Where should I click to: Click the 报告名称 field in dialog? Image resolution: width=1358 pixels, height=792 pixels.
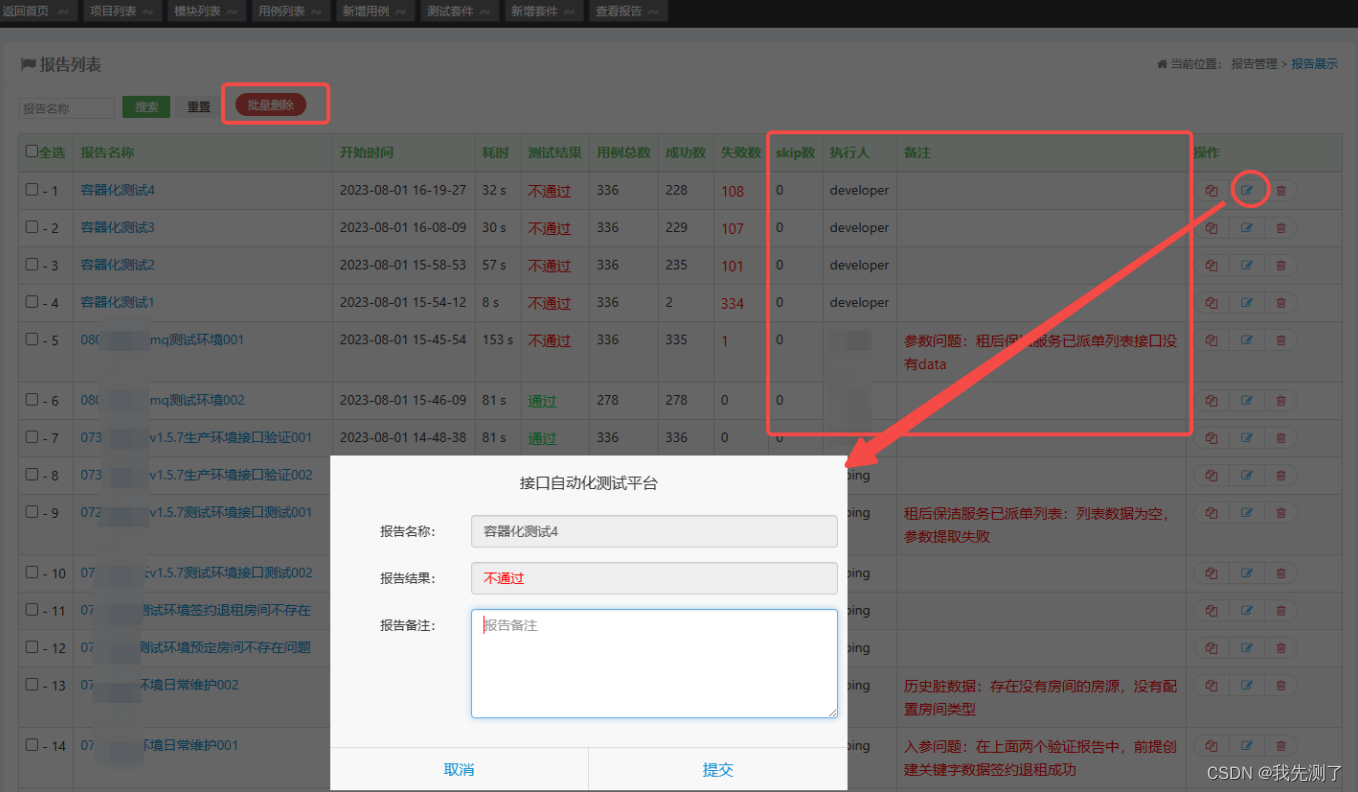(654, 531)
